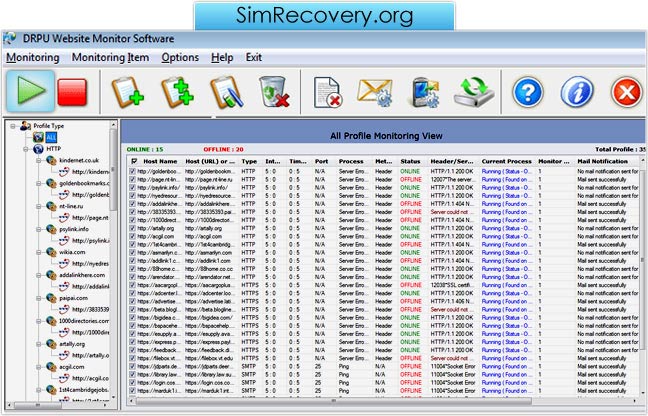Click artally.org globe icon in tree
Screen dimensions: 648x416
(x=51, y=344)
